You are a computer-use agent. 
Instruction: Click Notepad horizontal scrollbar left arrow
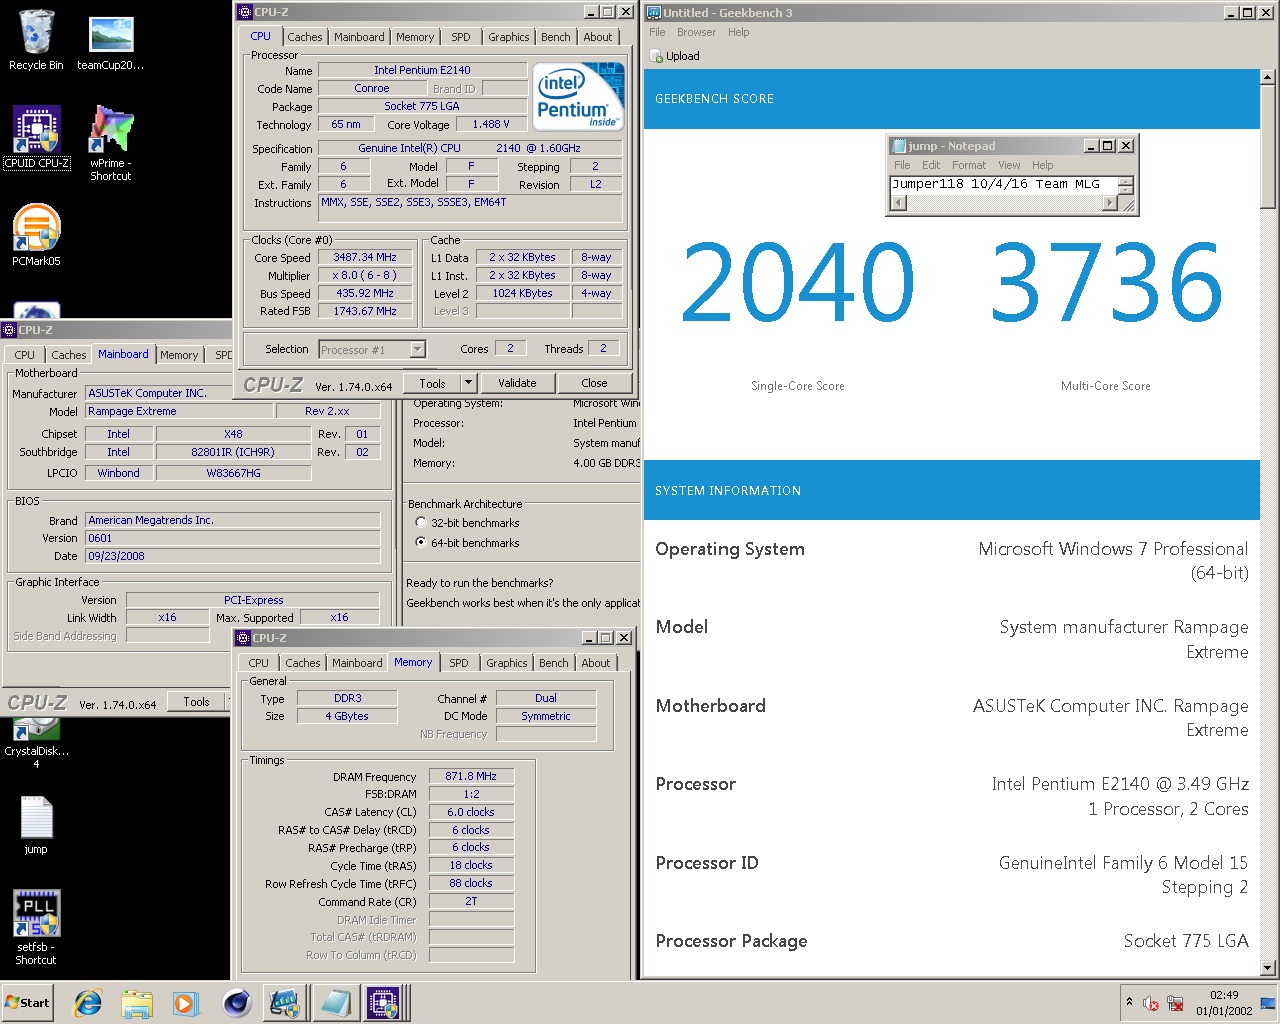[897, 203]
